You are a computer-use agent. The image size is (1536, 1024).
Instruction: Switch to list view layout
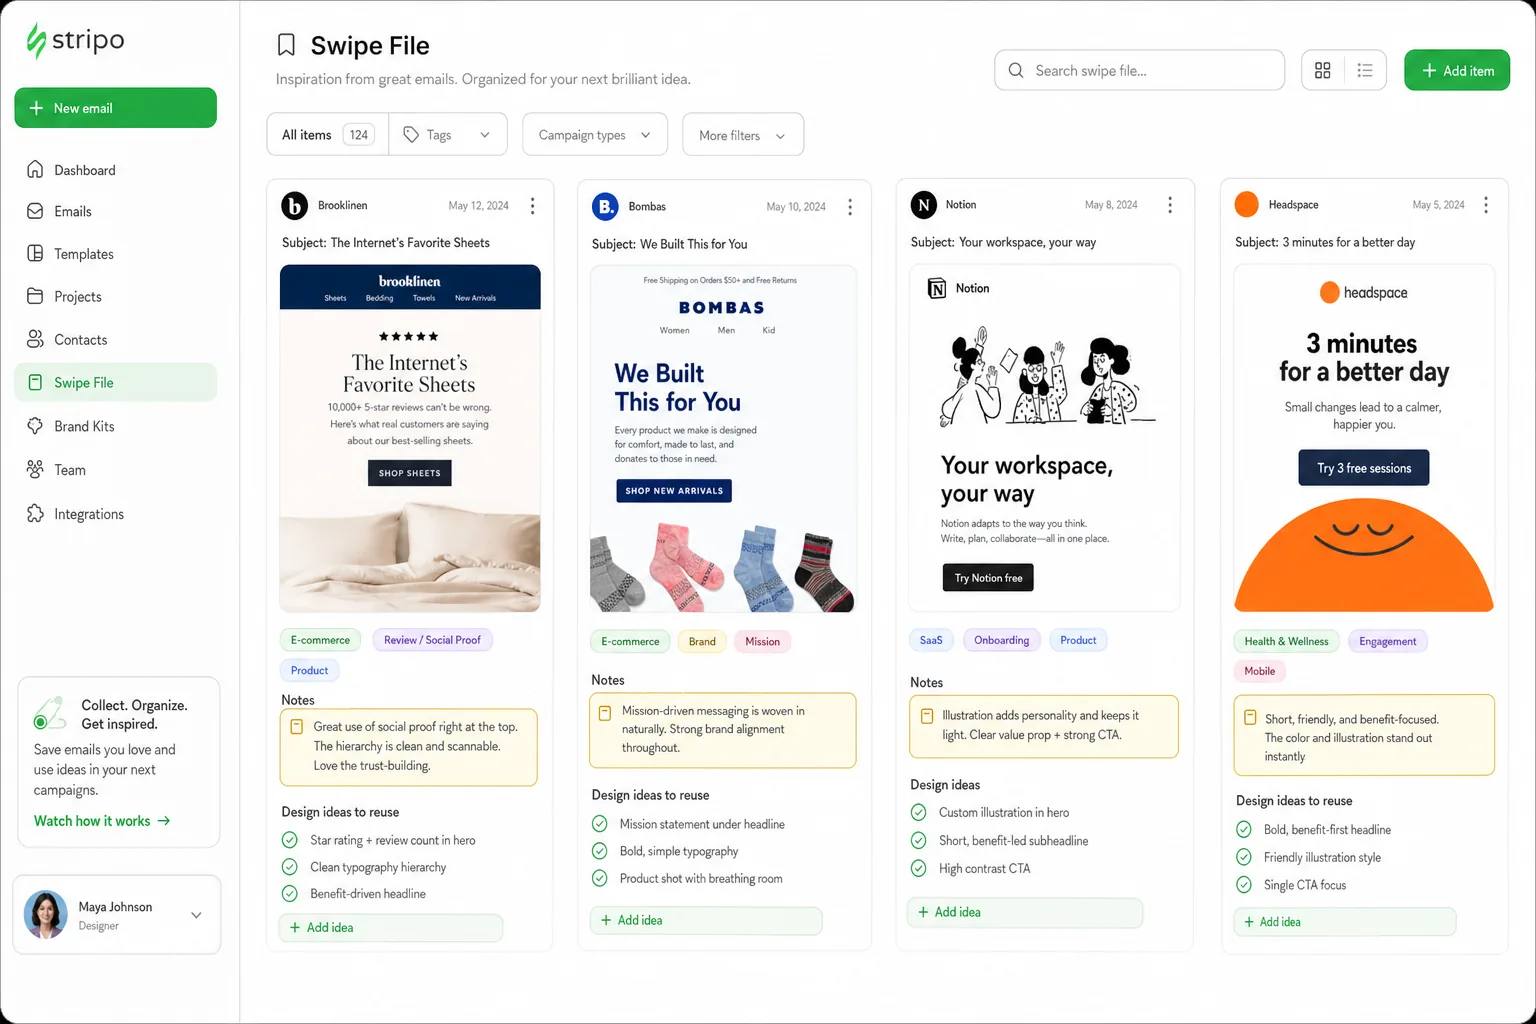pos(1365,70)
